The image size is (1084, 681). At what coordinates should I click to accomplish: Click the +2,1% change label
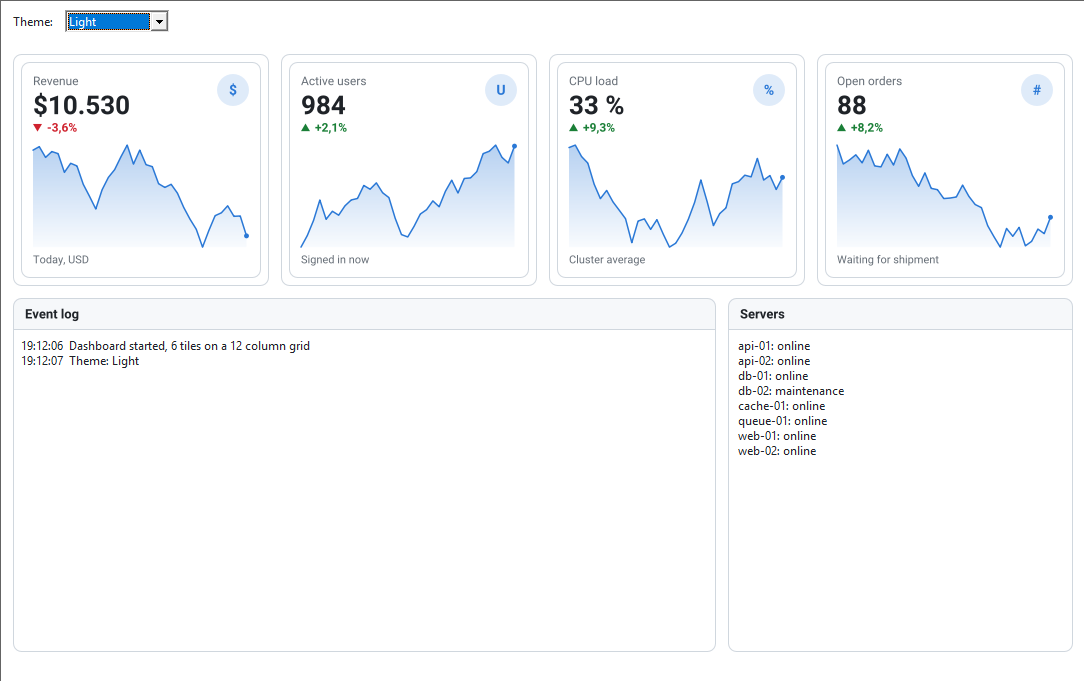pyautogui.click(x=330, y=128)
